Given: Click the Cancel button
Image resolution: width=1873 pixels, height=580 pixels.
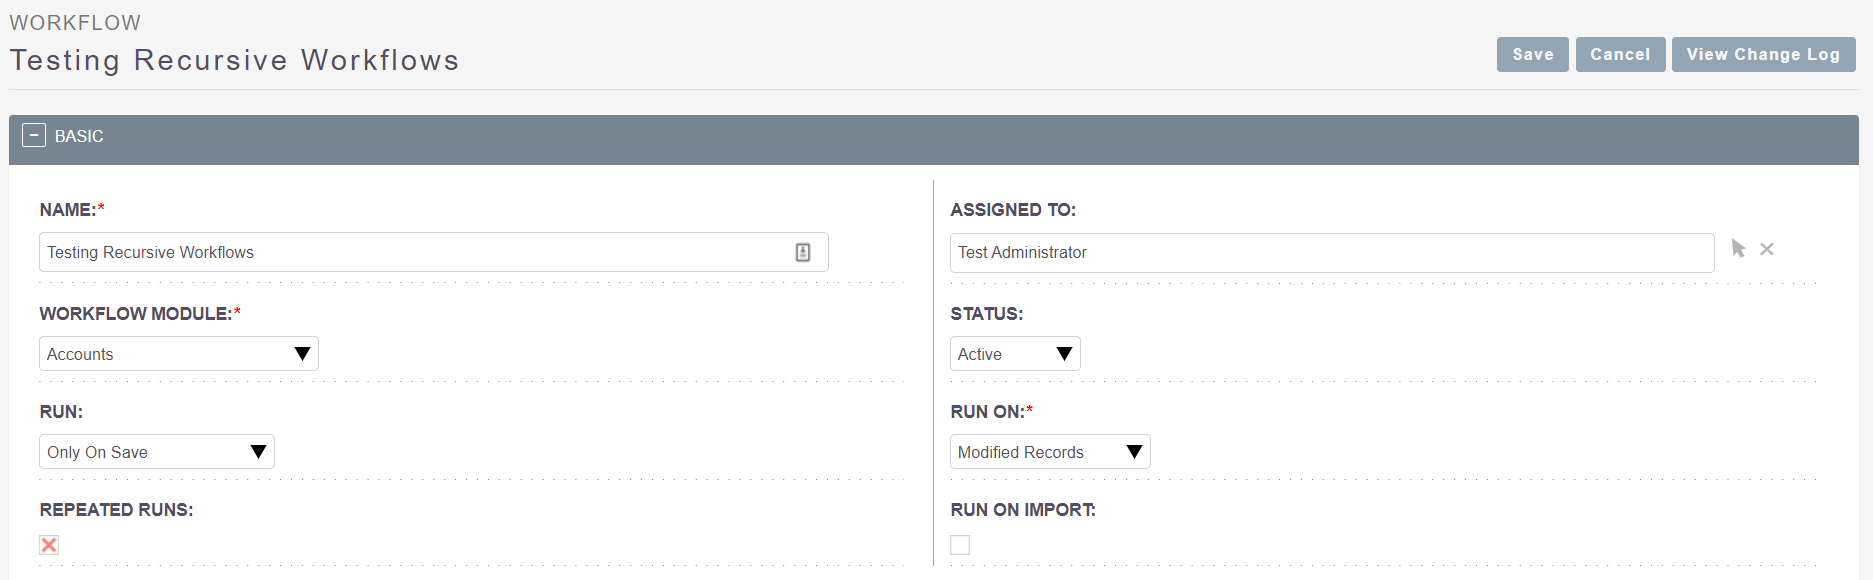Looking at the screenshot, I should (x=1621, y=55).
